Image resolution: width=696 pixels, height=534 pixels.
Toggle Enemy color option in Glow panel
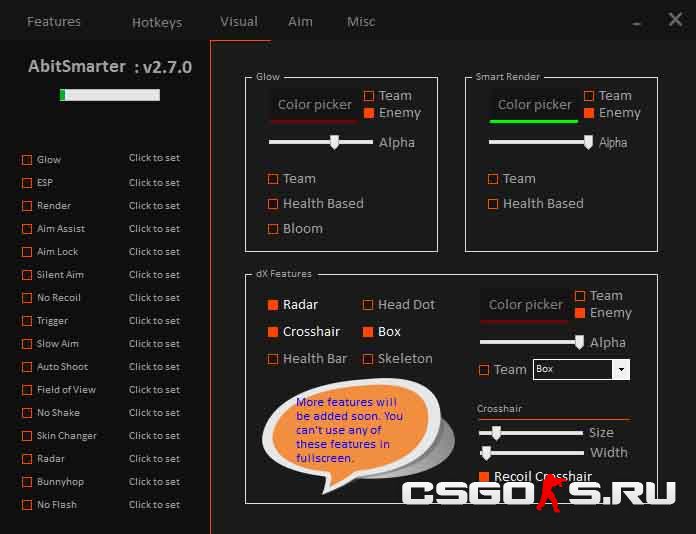[x=368, y=113]
